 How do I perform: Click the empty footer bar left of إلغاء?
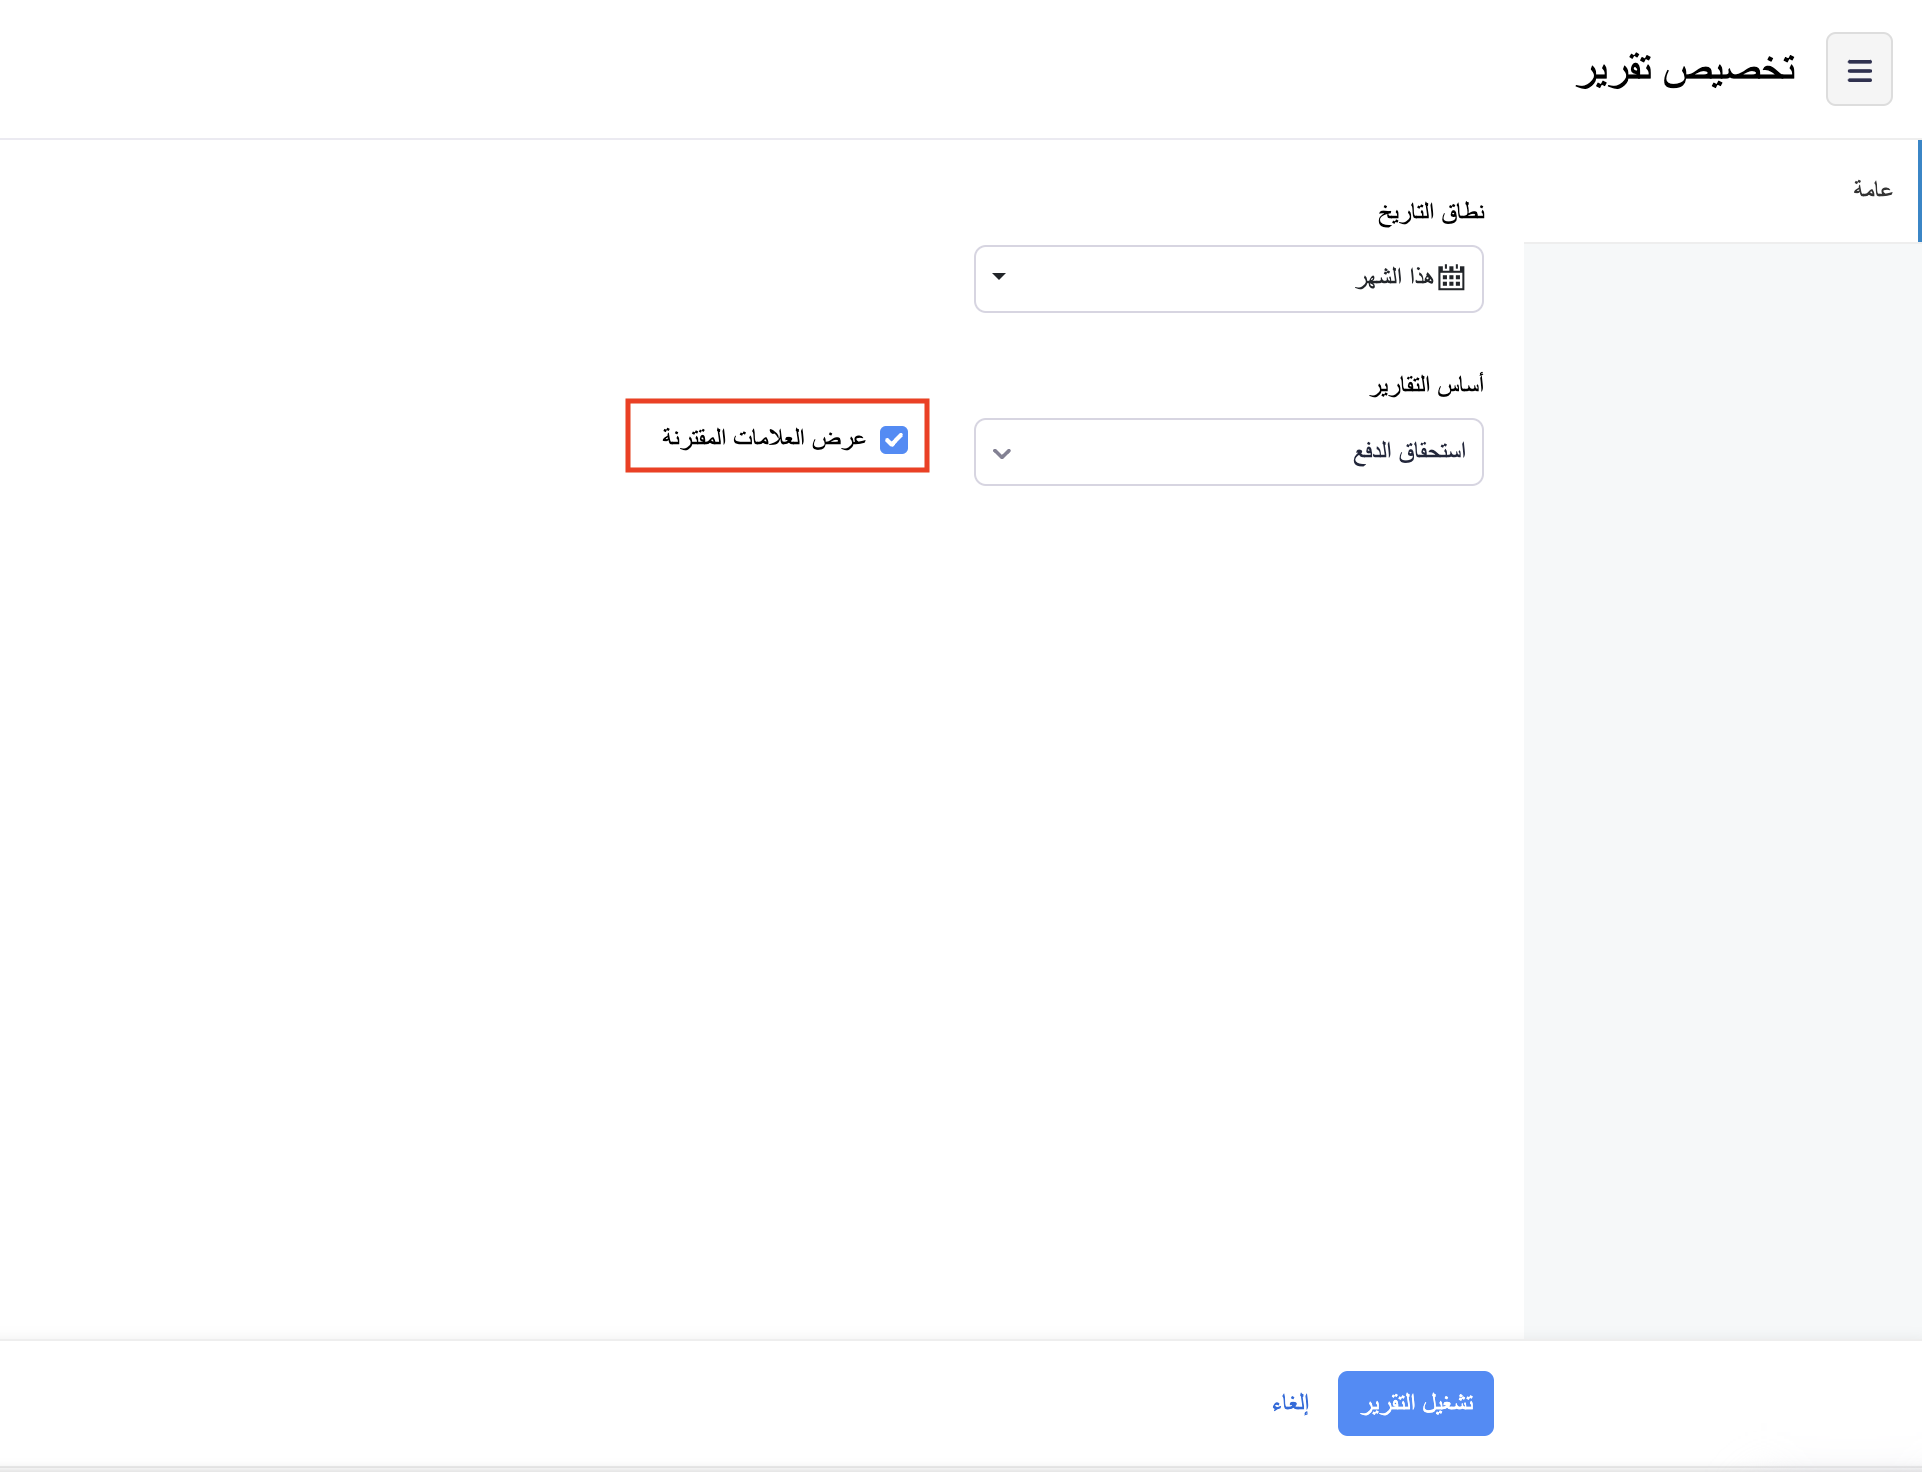click(x=600, y=1403)
